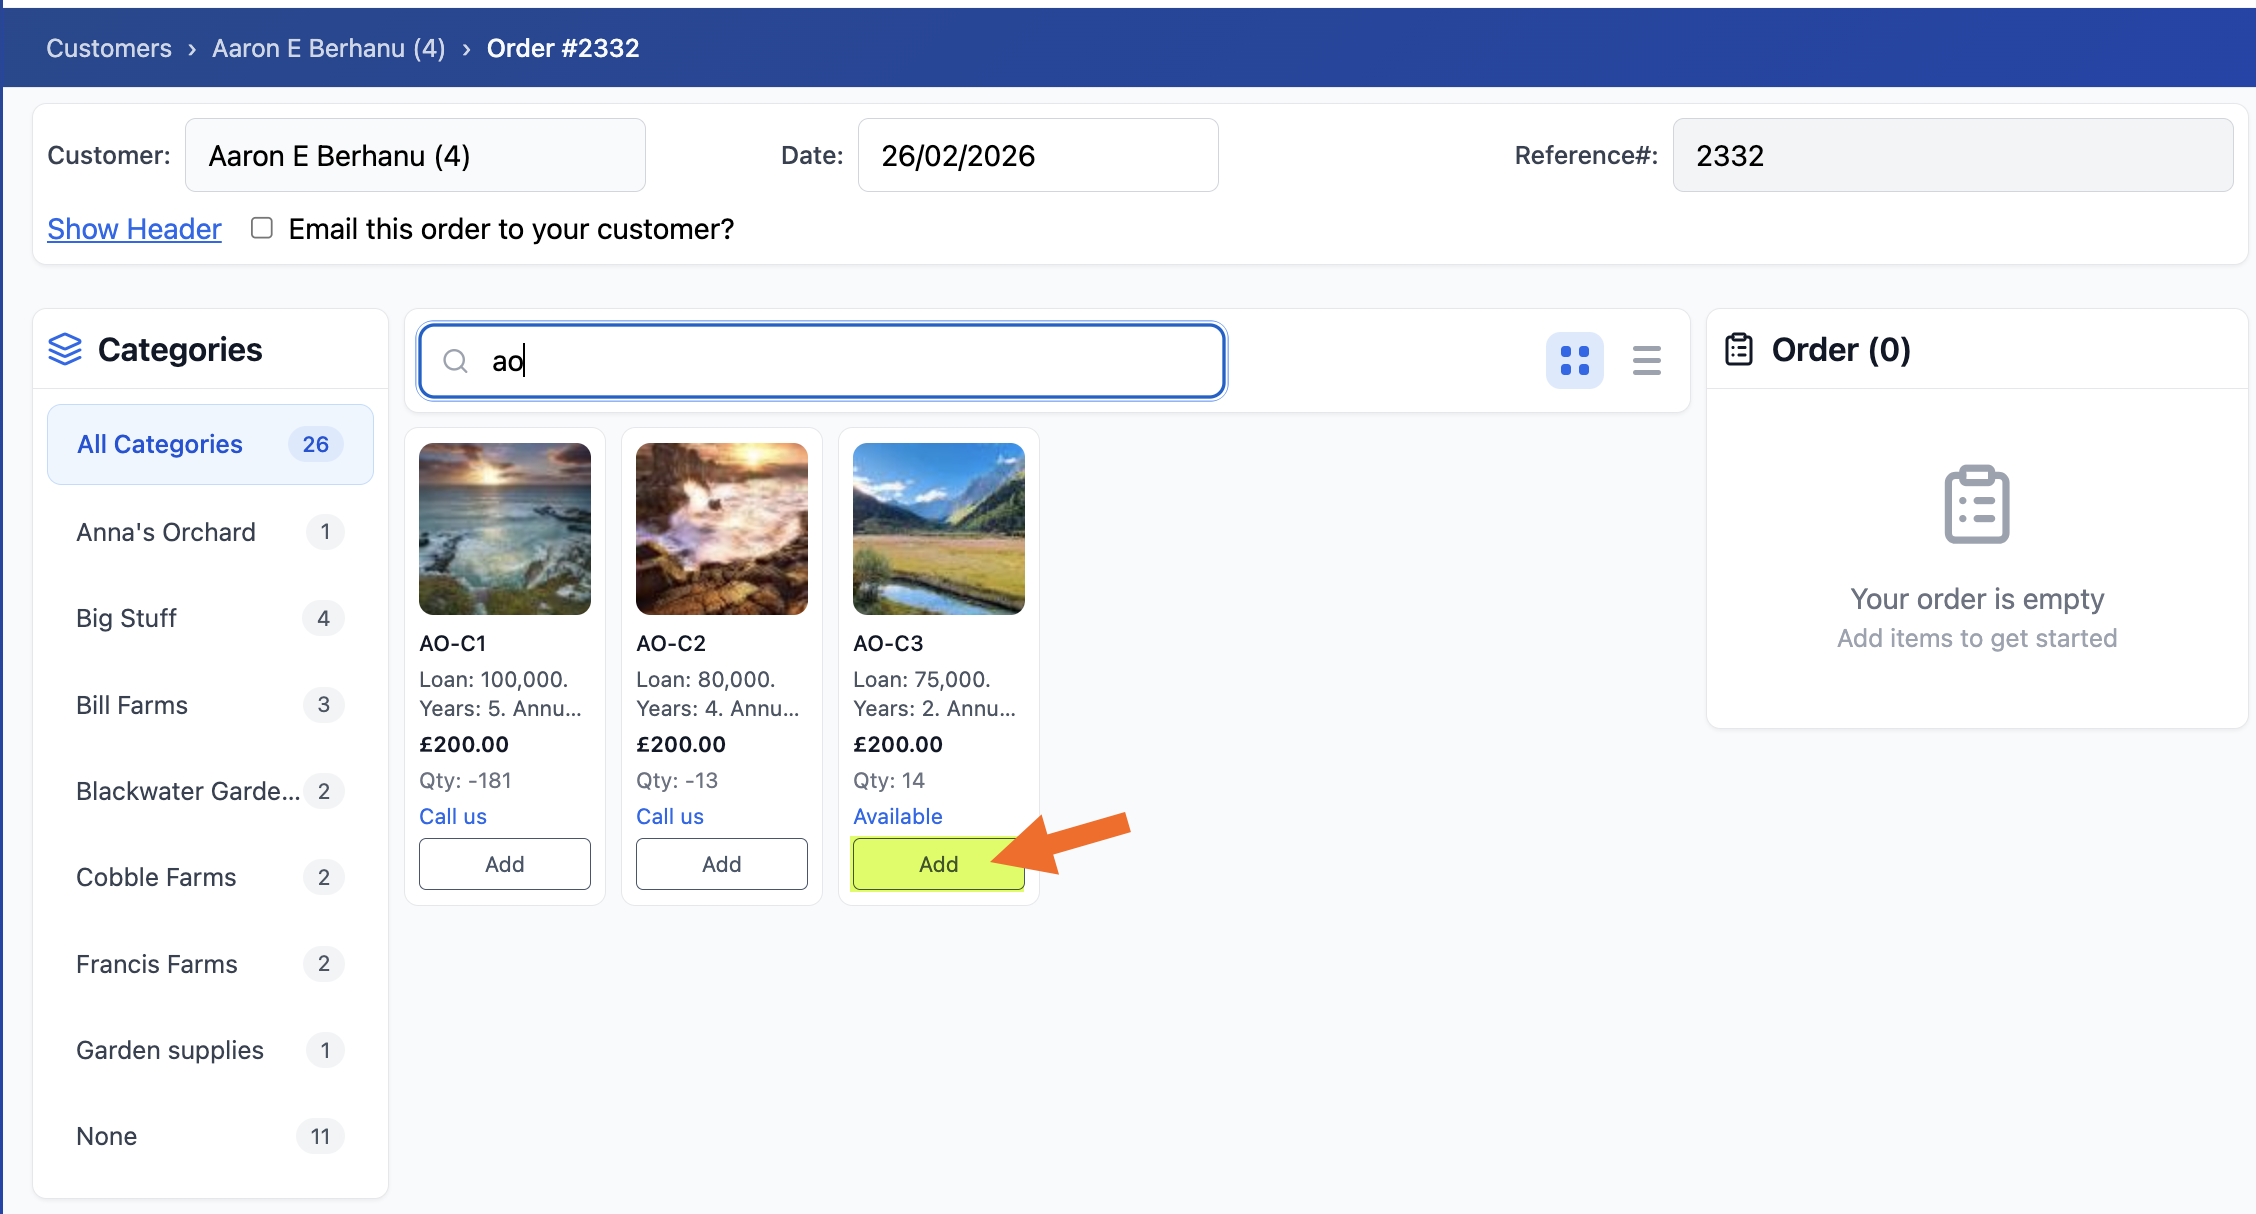This screenshot has height=1214, width=2256.
Task: Open Aaron E Berhanu breadcrumb
Action: click(328, 48)
